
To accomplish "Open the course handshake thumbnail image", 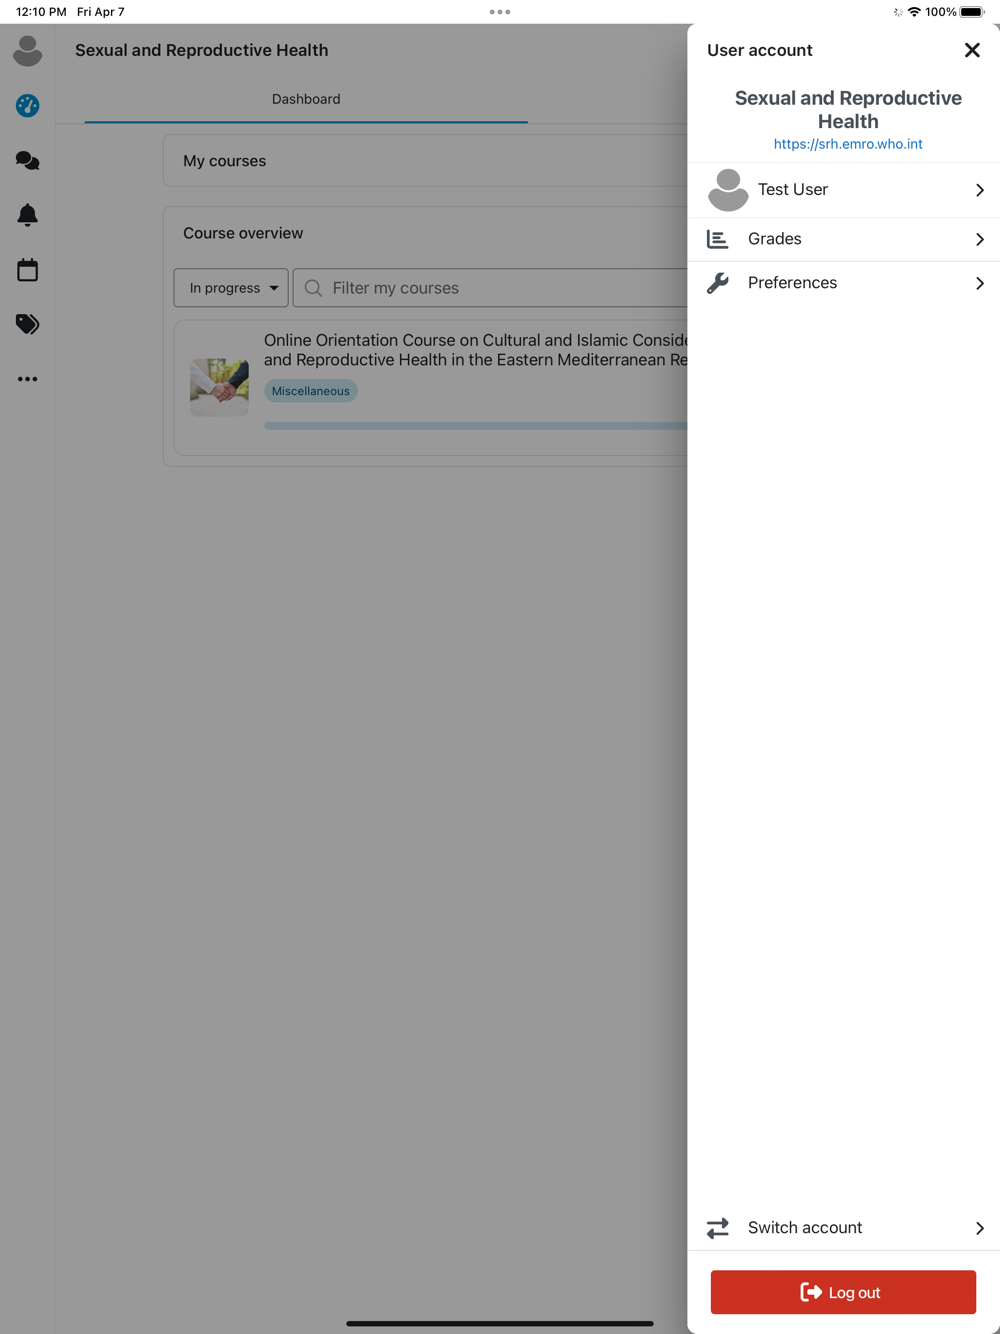I will (x=219, y=387).
